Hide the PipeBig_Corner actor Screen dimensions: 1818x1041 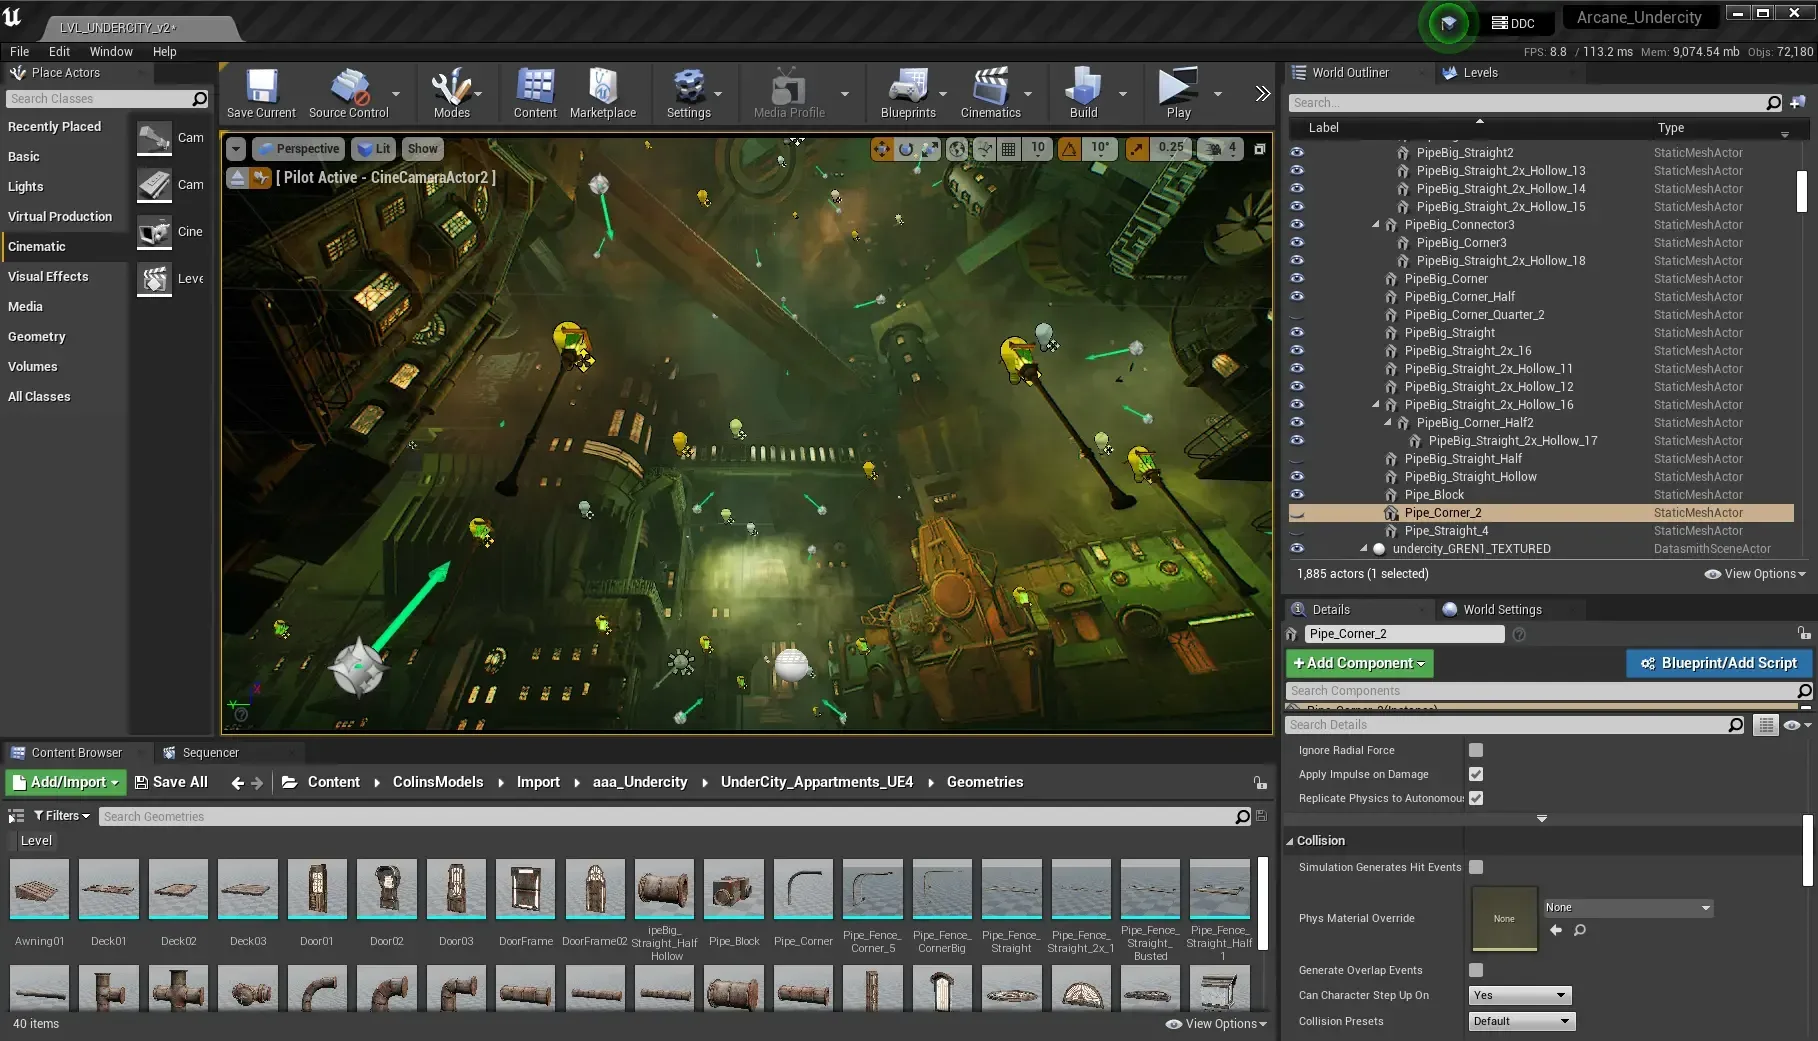[1297, 279]
